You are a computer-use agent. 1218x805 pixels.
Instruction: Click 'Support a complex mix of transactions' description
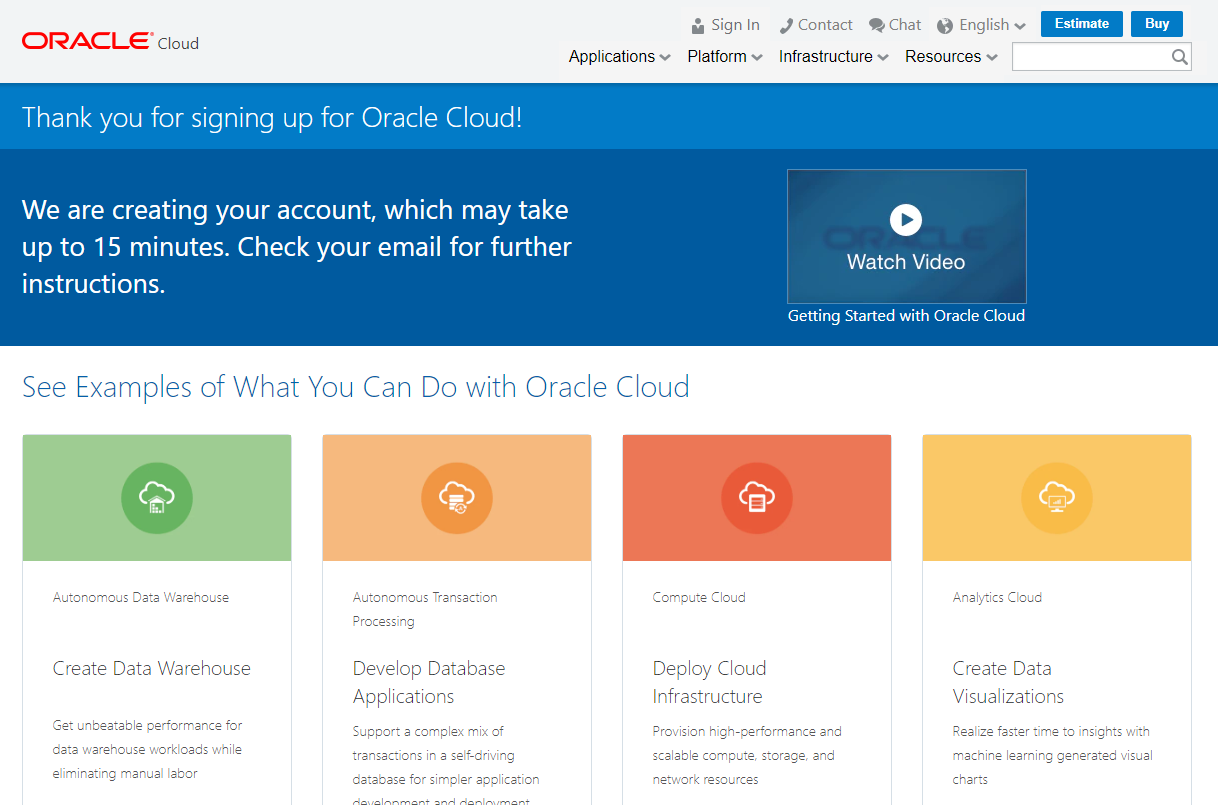[x=446, y=765]
